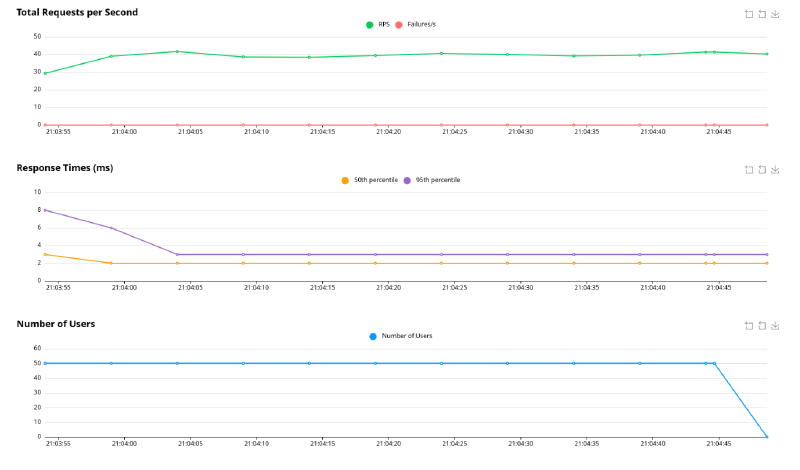800x470 pixels.
Task: Click final Number of Users point at zero
Action: click(x=767, y=436)
